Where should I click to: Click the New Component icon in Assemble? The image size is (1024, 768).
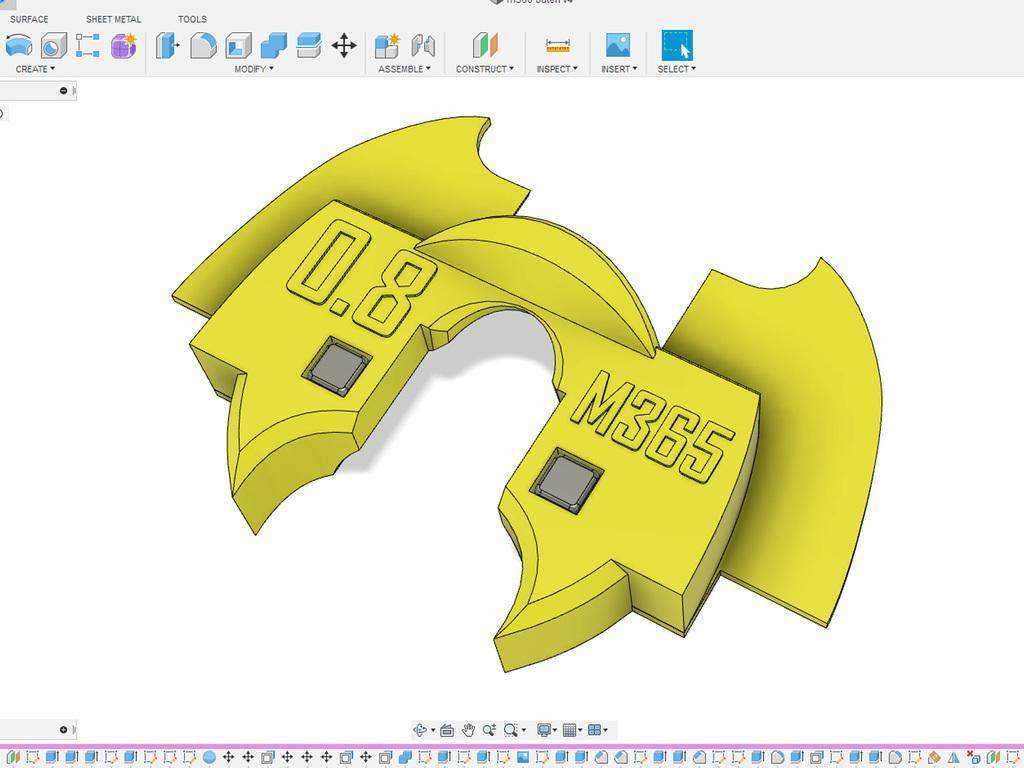[387, 46]
